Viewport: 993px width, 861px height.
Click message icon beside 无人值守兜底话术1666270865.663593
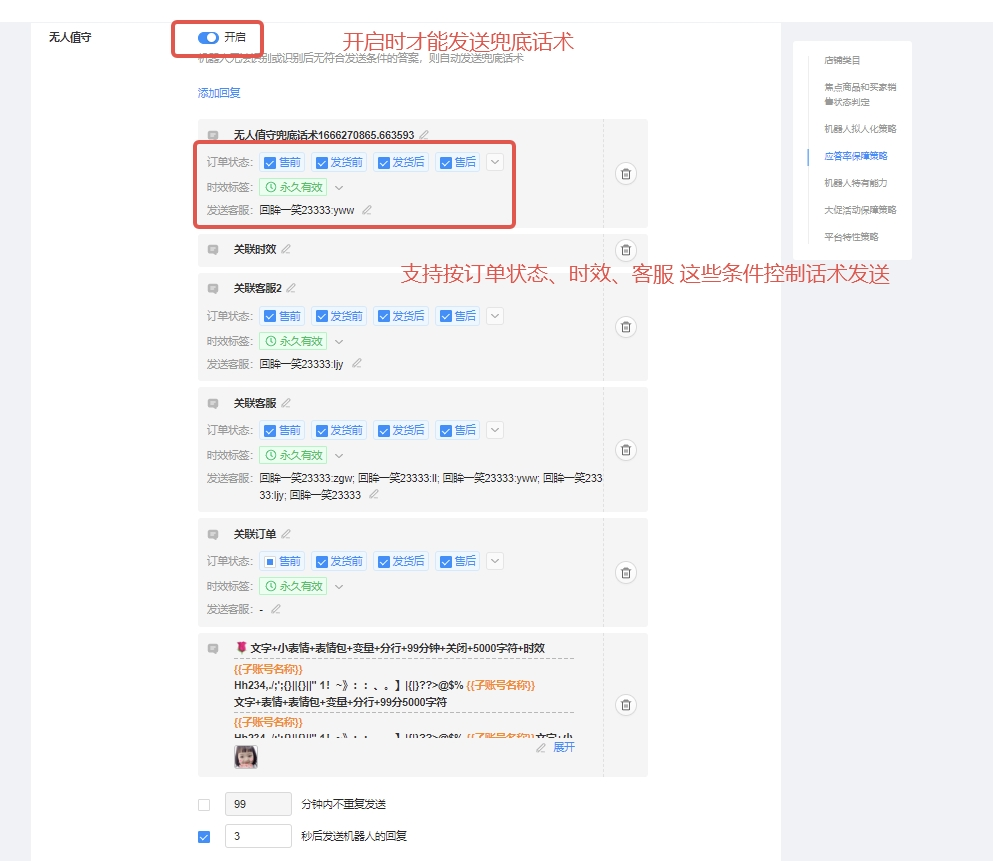(213, 135)
